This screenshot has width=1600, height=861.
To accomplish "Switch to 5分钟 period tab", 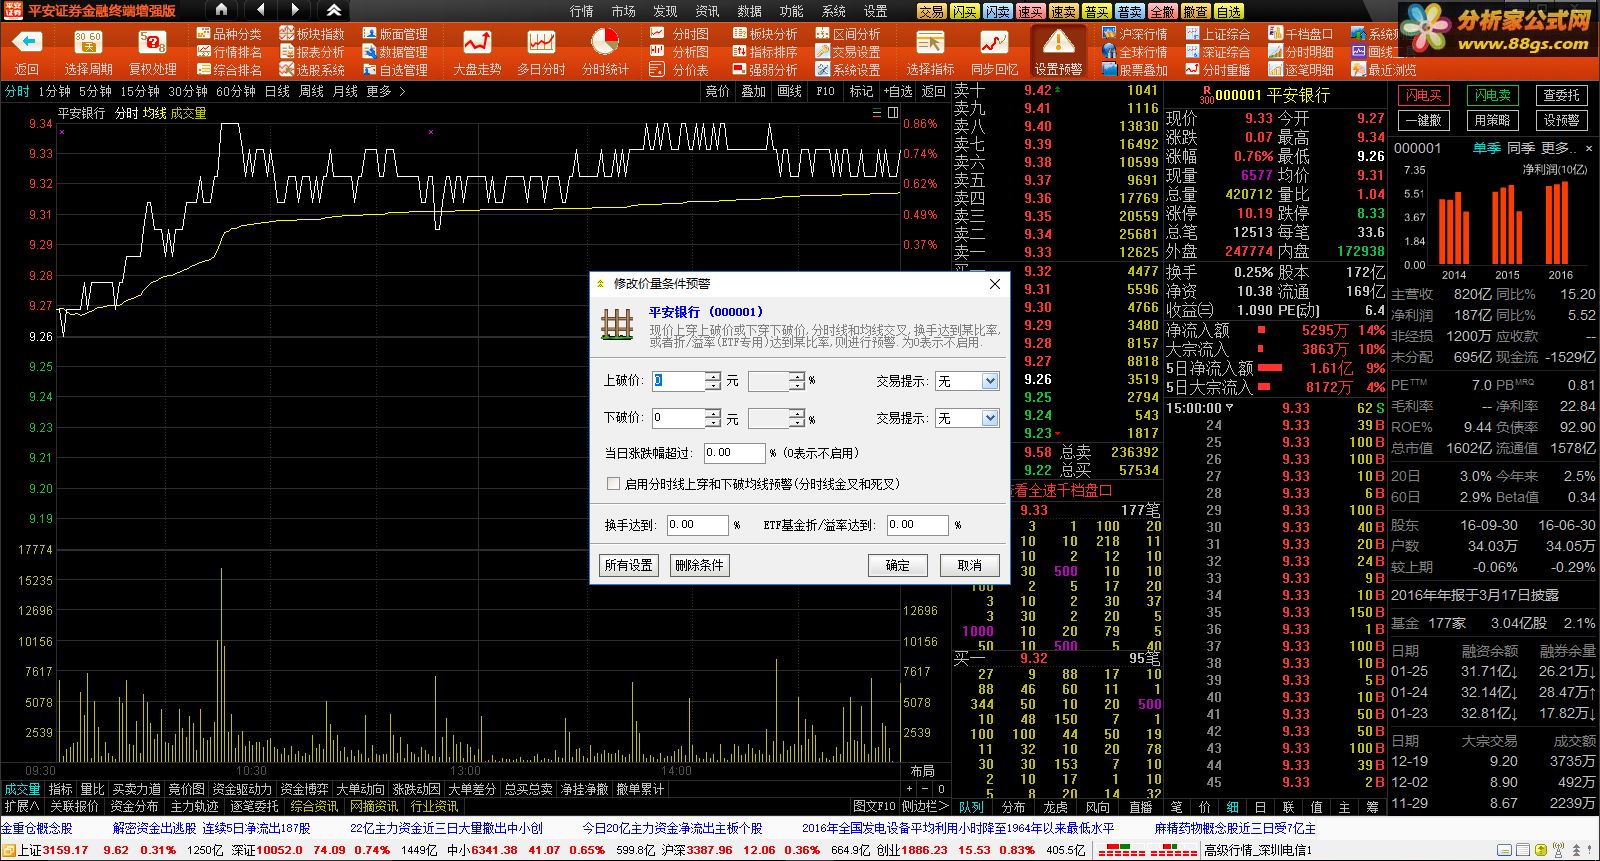I will pyautogui.click(x=95, y=91).
